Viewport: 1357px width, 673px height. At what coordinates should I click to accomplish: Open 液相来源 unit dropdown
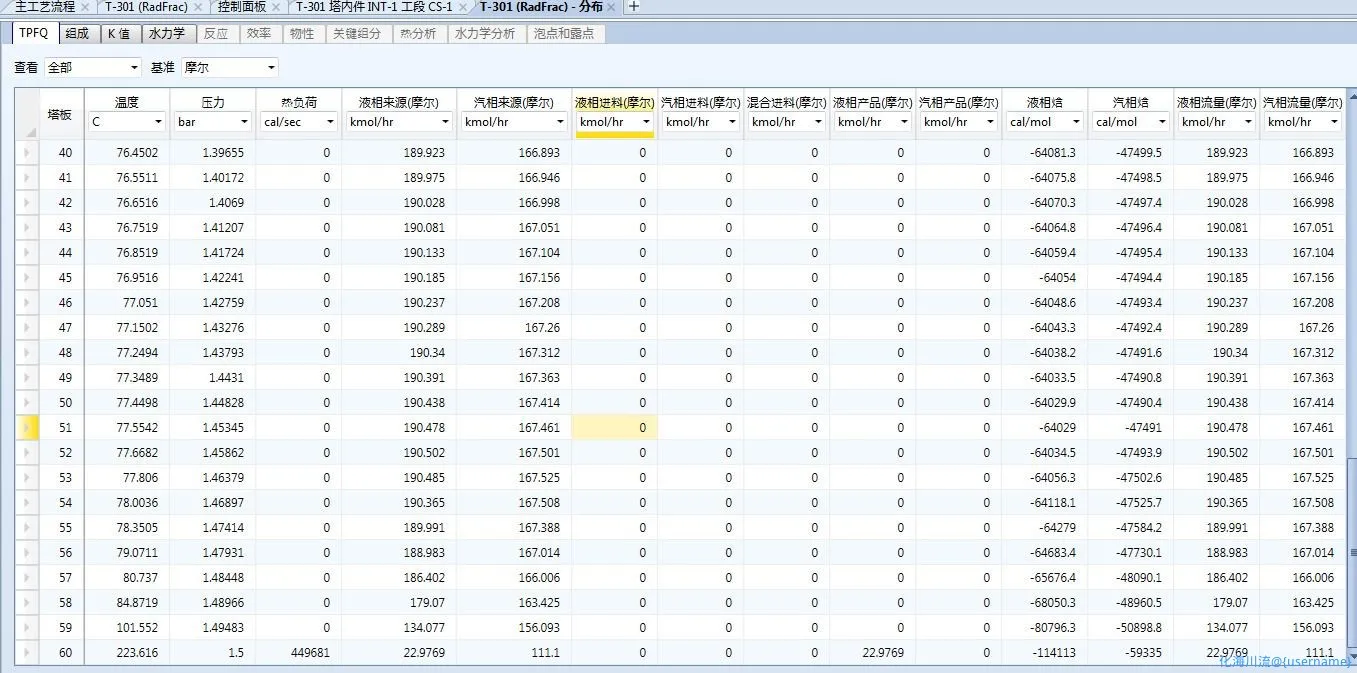pos(398,122)
